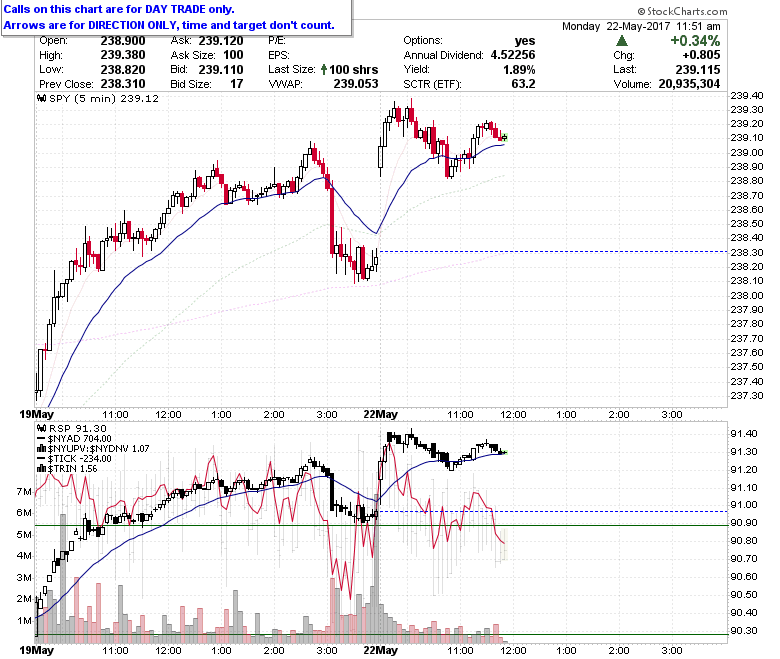This screenshot has width=780, height=659.
Task: Click the Yield value 1.89%
Action: click(x=519, y=69)
